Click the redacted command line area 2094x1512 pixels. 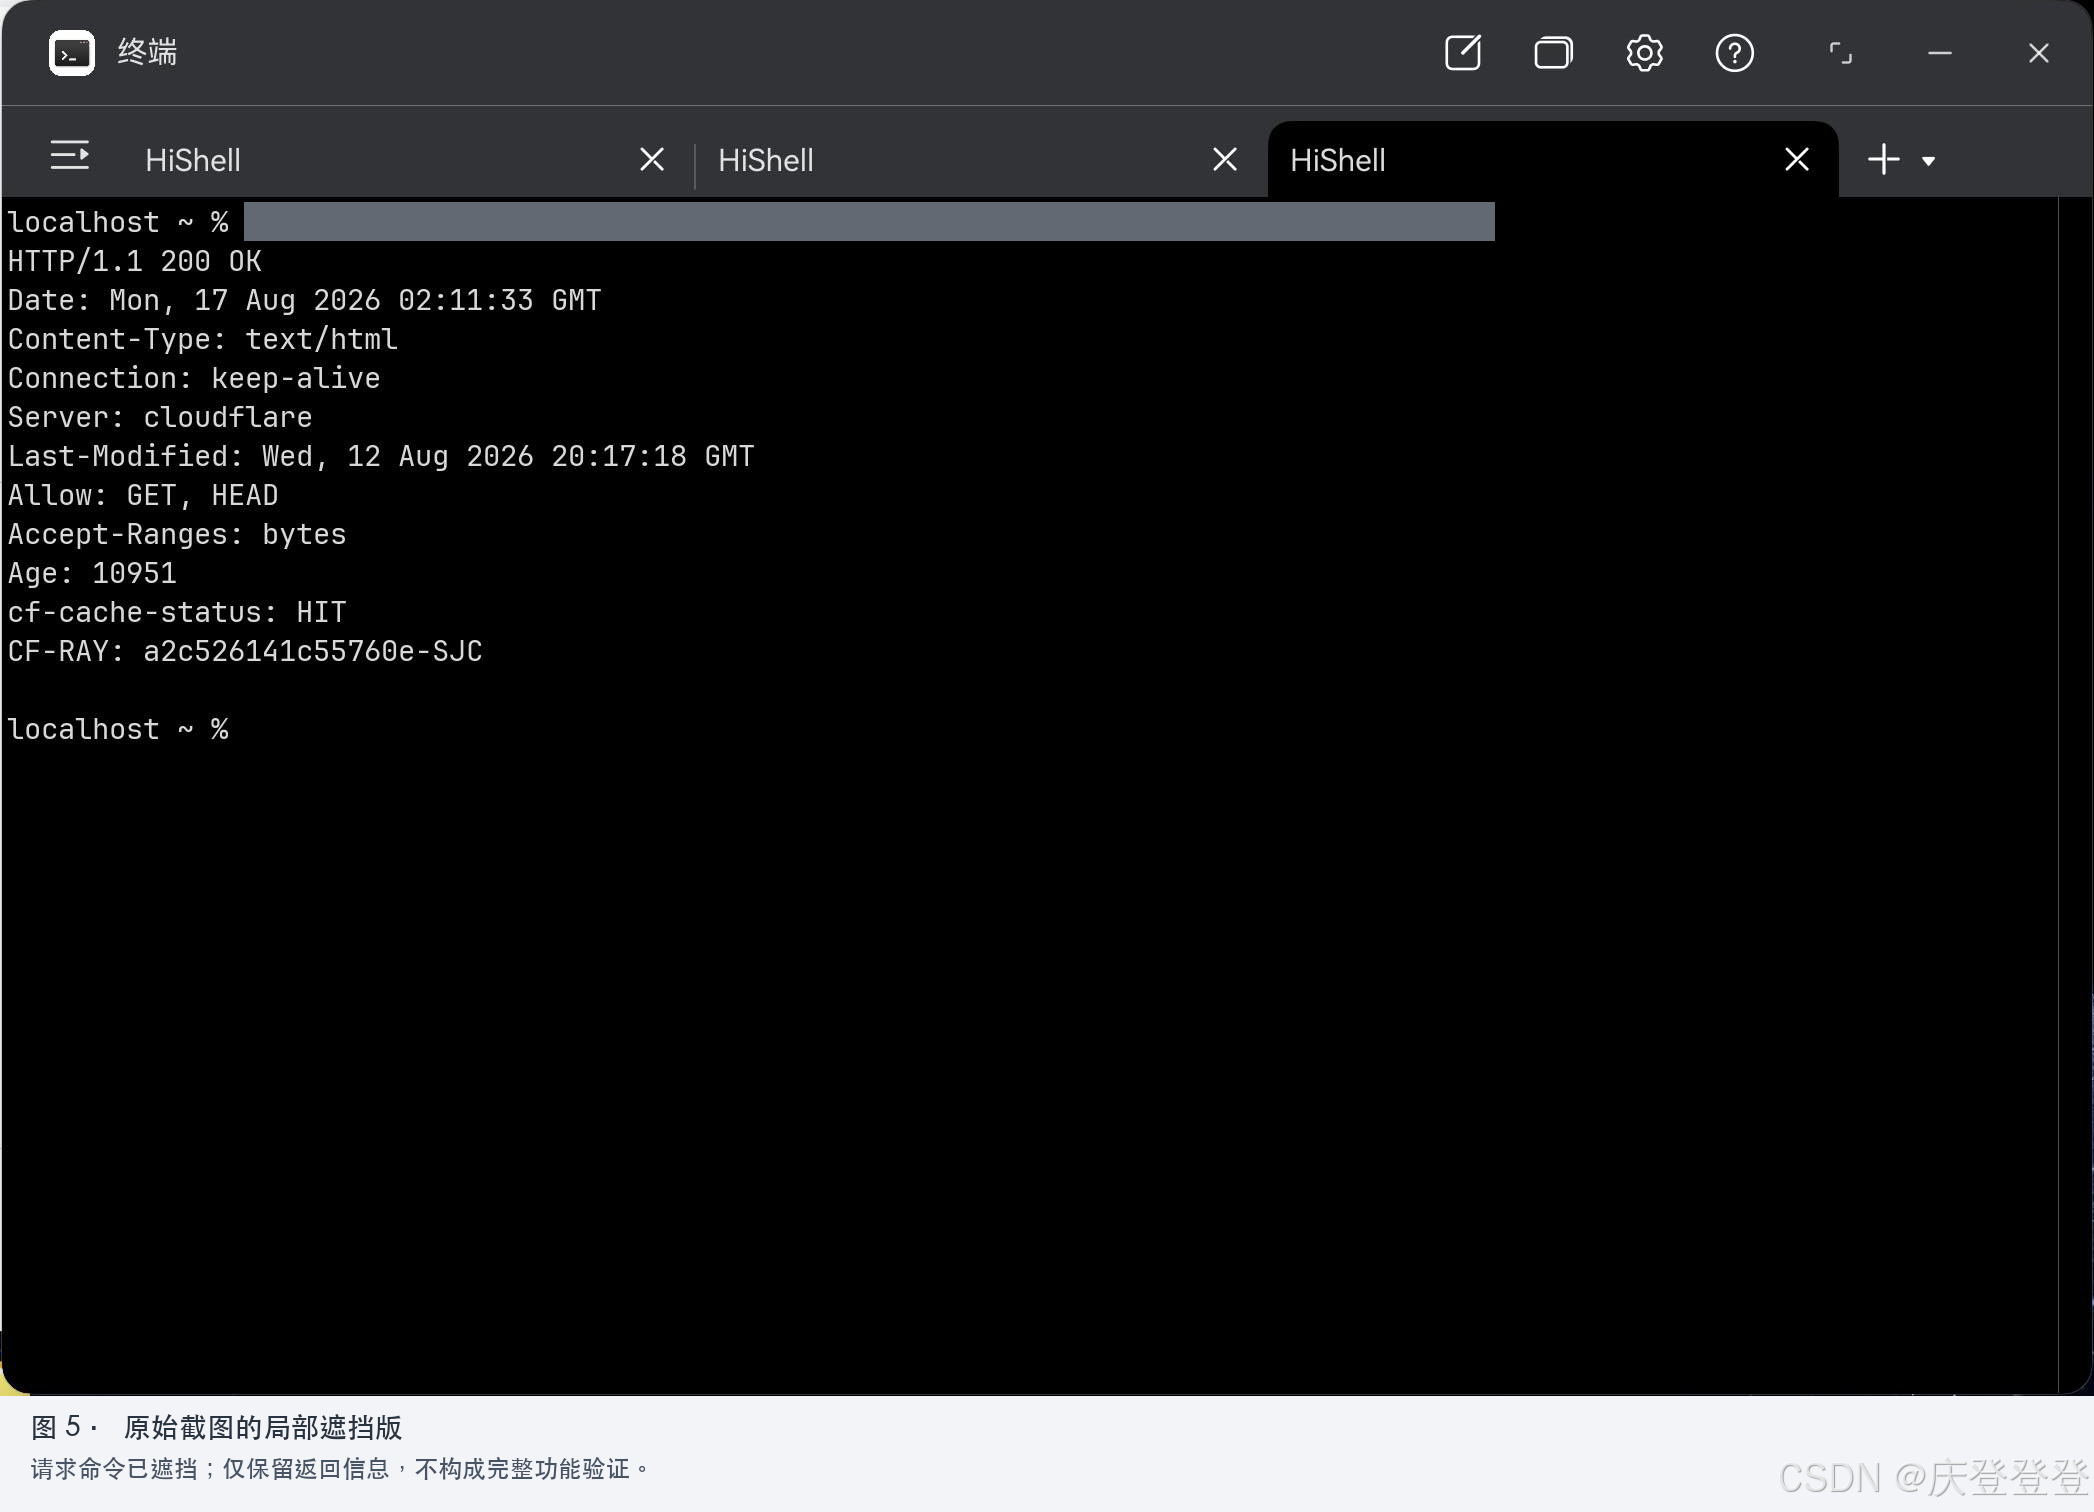[x=869, y=221]
